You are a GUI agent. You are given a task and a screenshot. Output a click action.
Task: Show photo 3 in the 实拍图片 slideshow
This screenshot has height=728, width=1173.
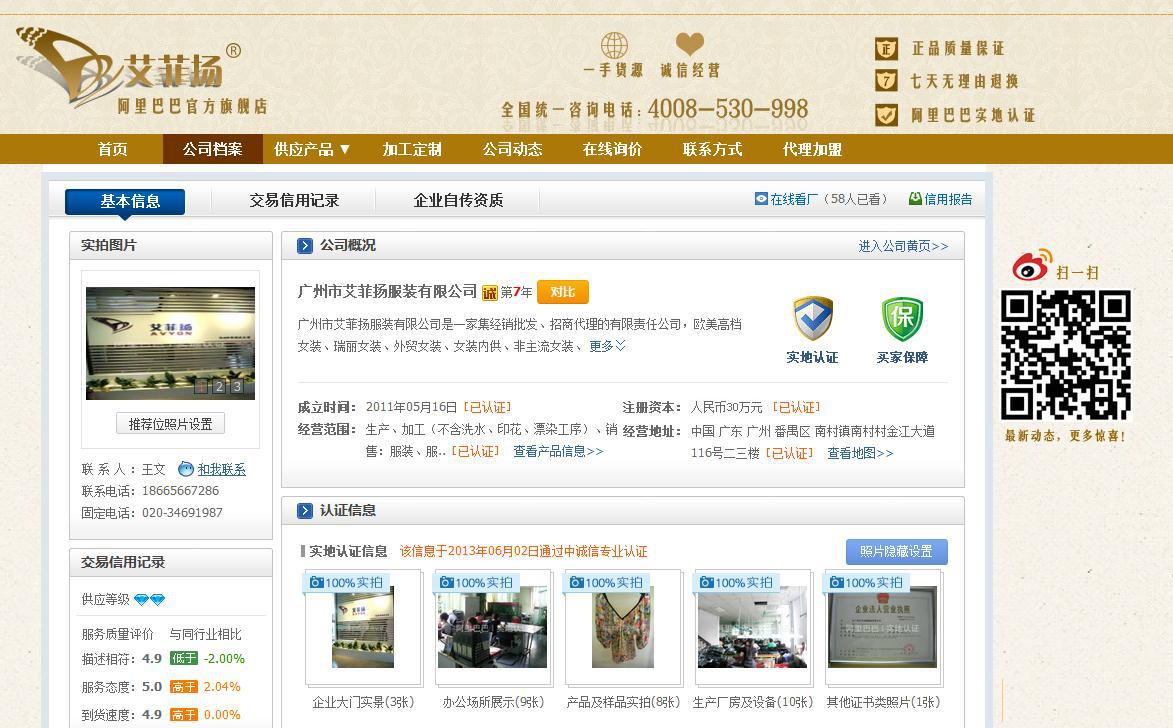(x=236, y=386)
